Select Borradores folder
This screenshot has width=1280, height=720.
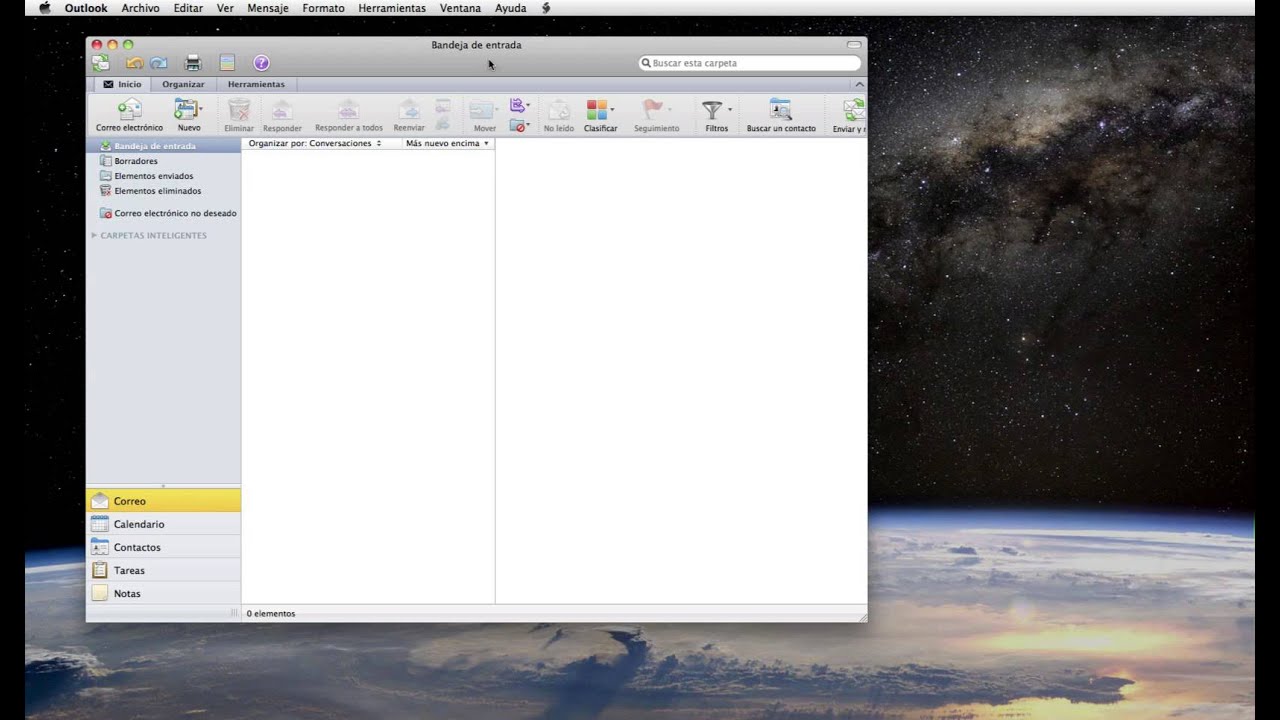(163, 161)
